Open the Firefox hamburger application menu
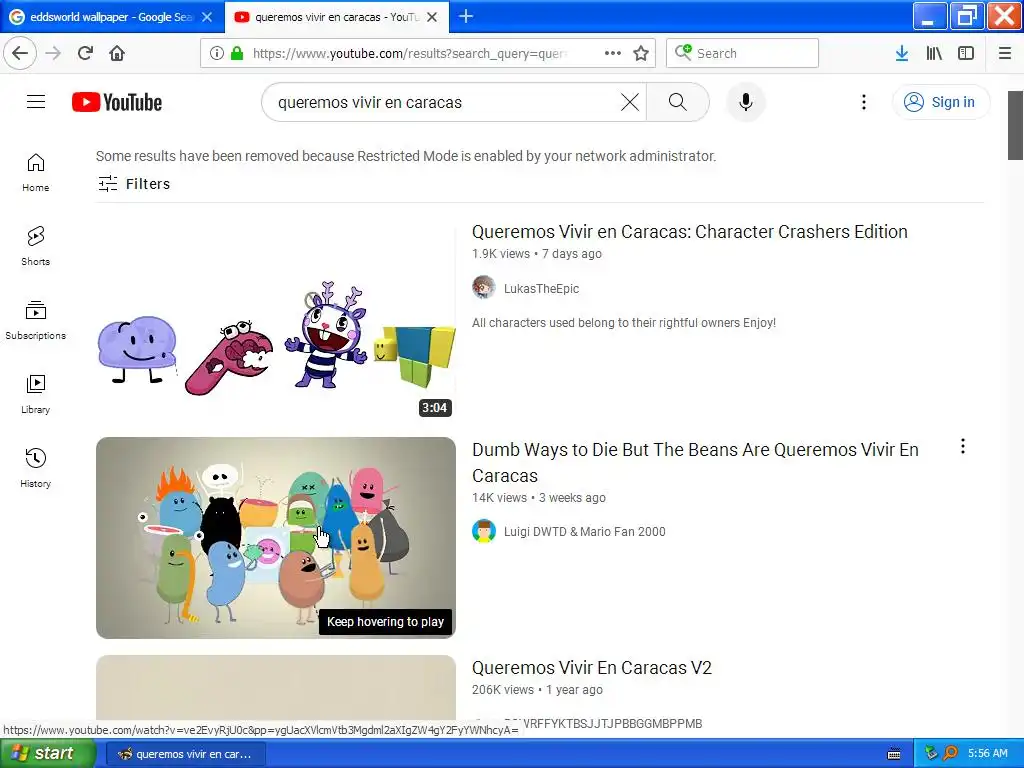Viewport: 1024px width, 768px height. (x=1005, y=53)
